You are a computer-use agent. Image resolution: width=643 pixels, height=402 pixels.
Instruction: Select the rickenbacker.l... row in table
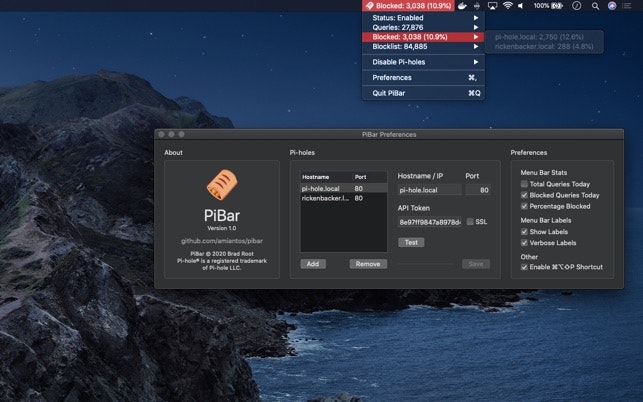344,198
